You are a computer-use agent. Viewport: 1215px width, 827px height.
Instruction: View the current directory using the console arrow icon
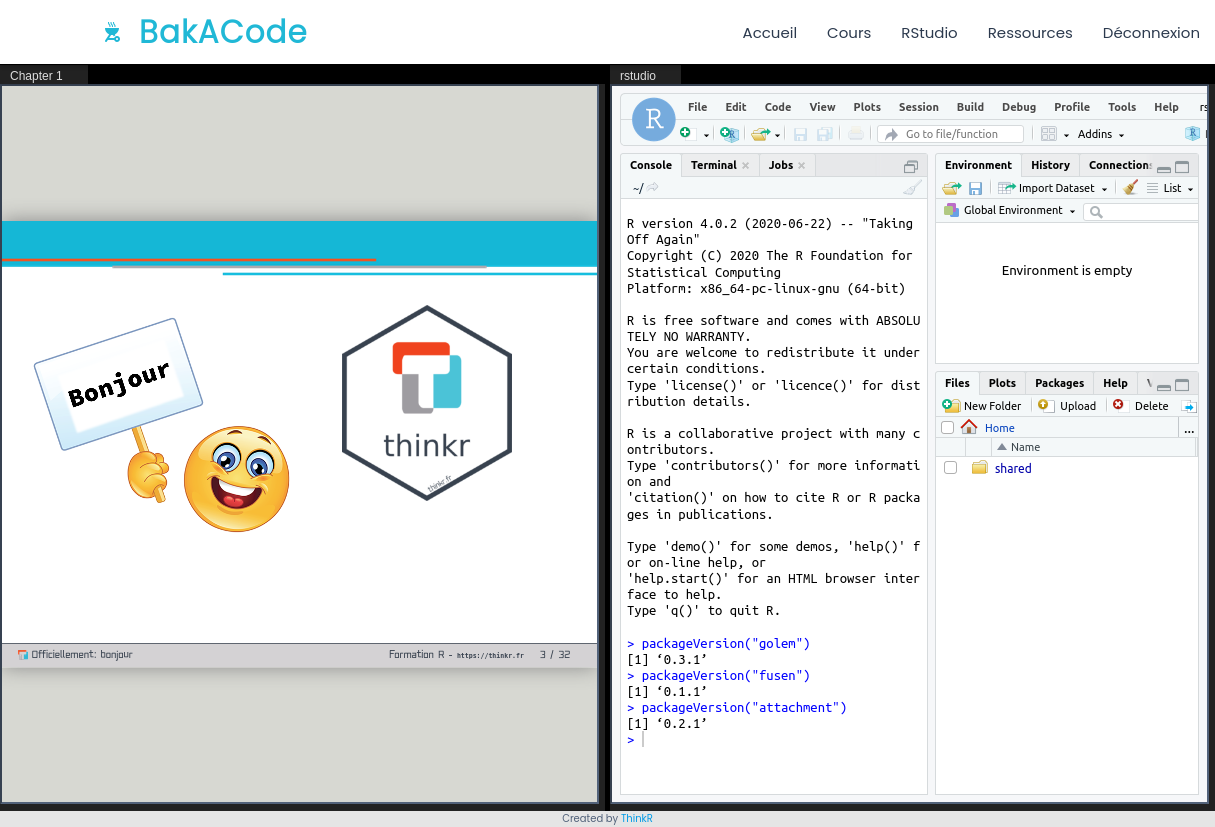click(653, 187)
